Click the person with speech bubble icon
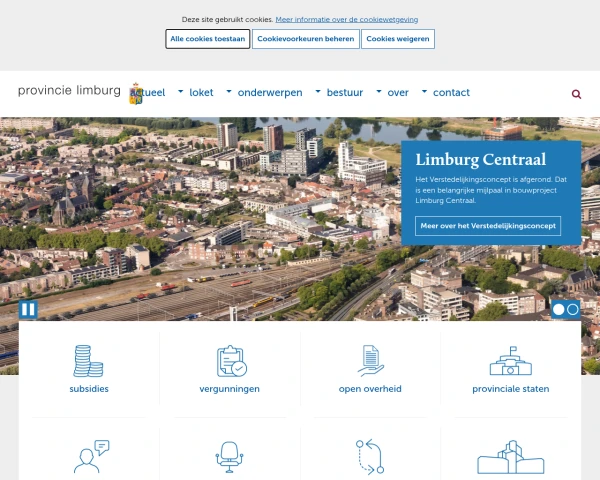This screenshot has height=480, width=600. click(91, 457)
